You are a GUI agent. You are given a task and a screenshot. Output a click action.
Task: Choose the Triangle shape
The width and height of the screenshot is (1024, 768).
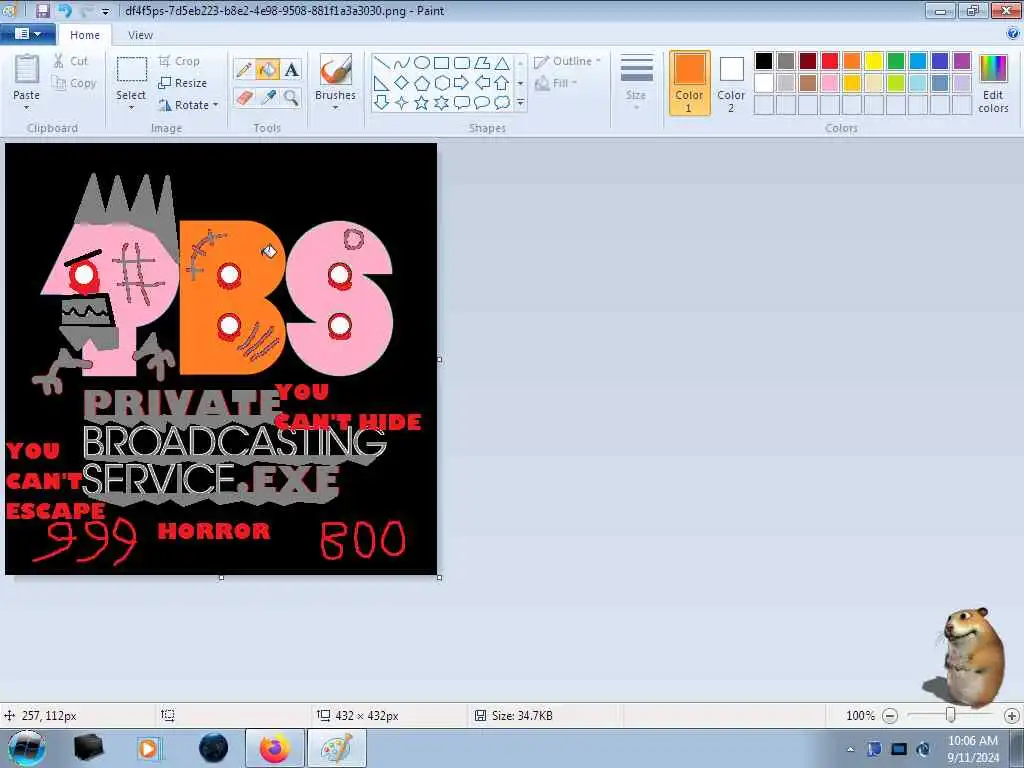[x=502, y=63]
